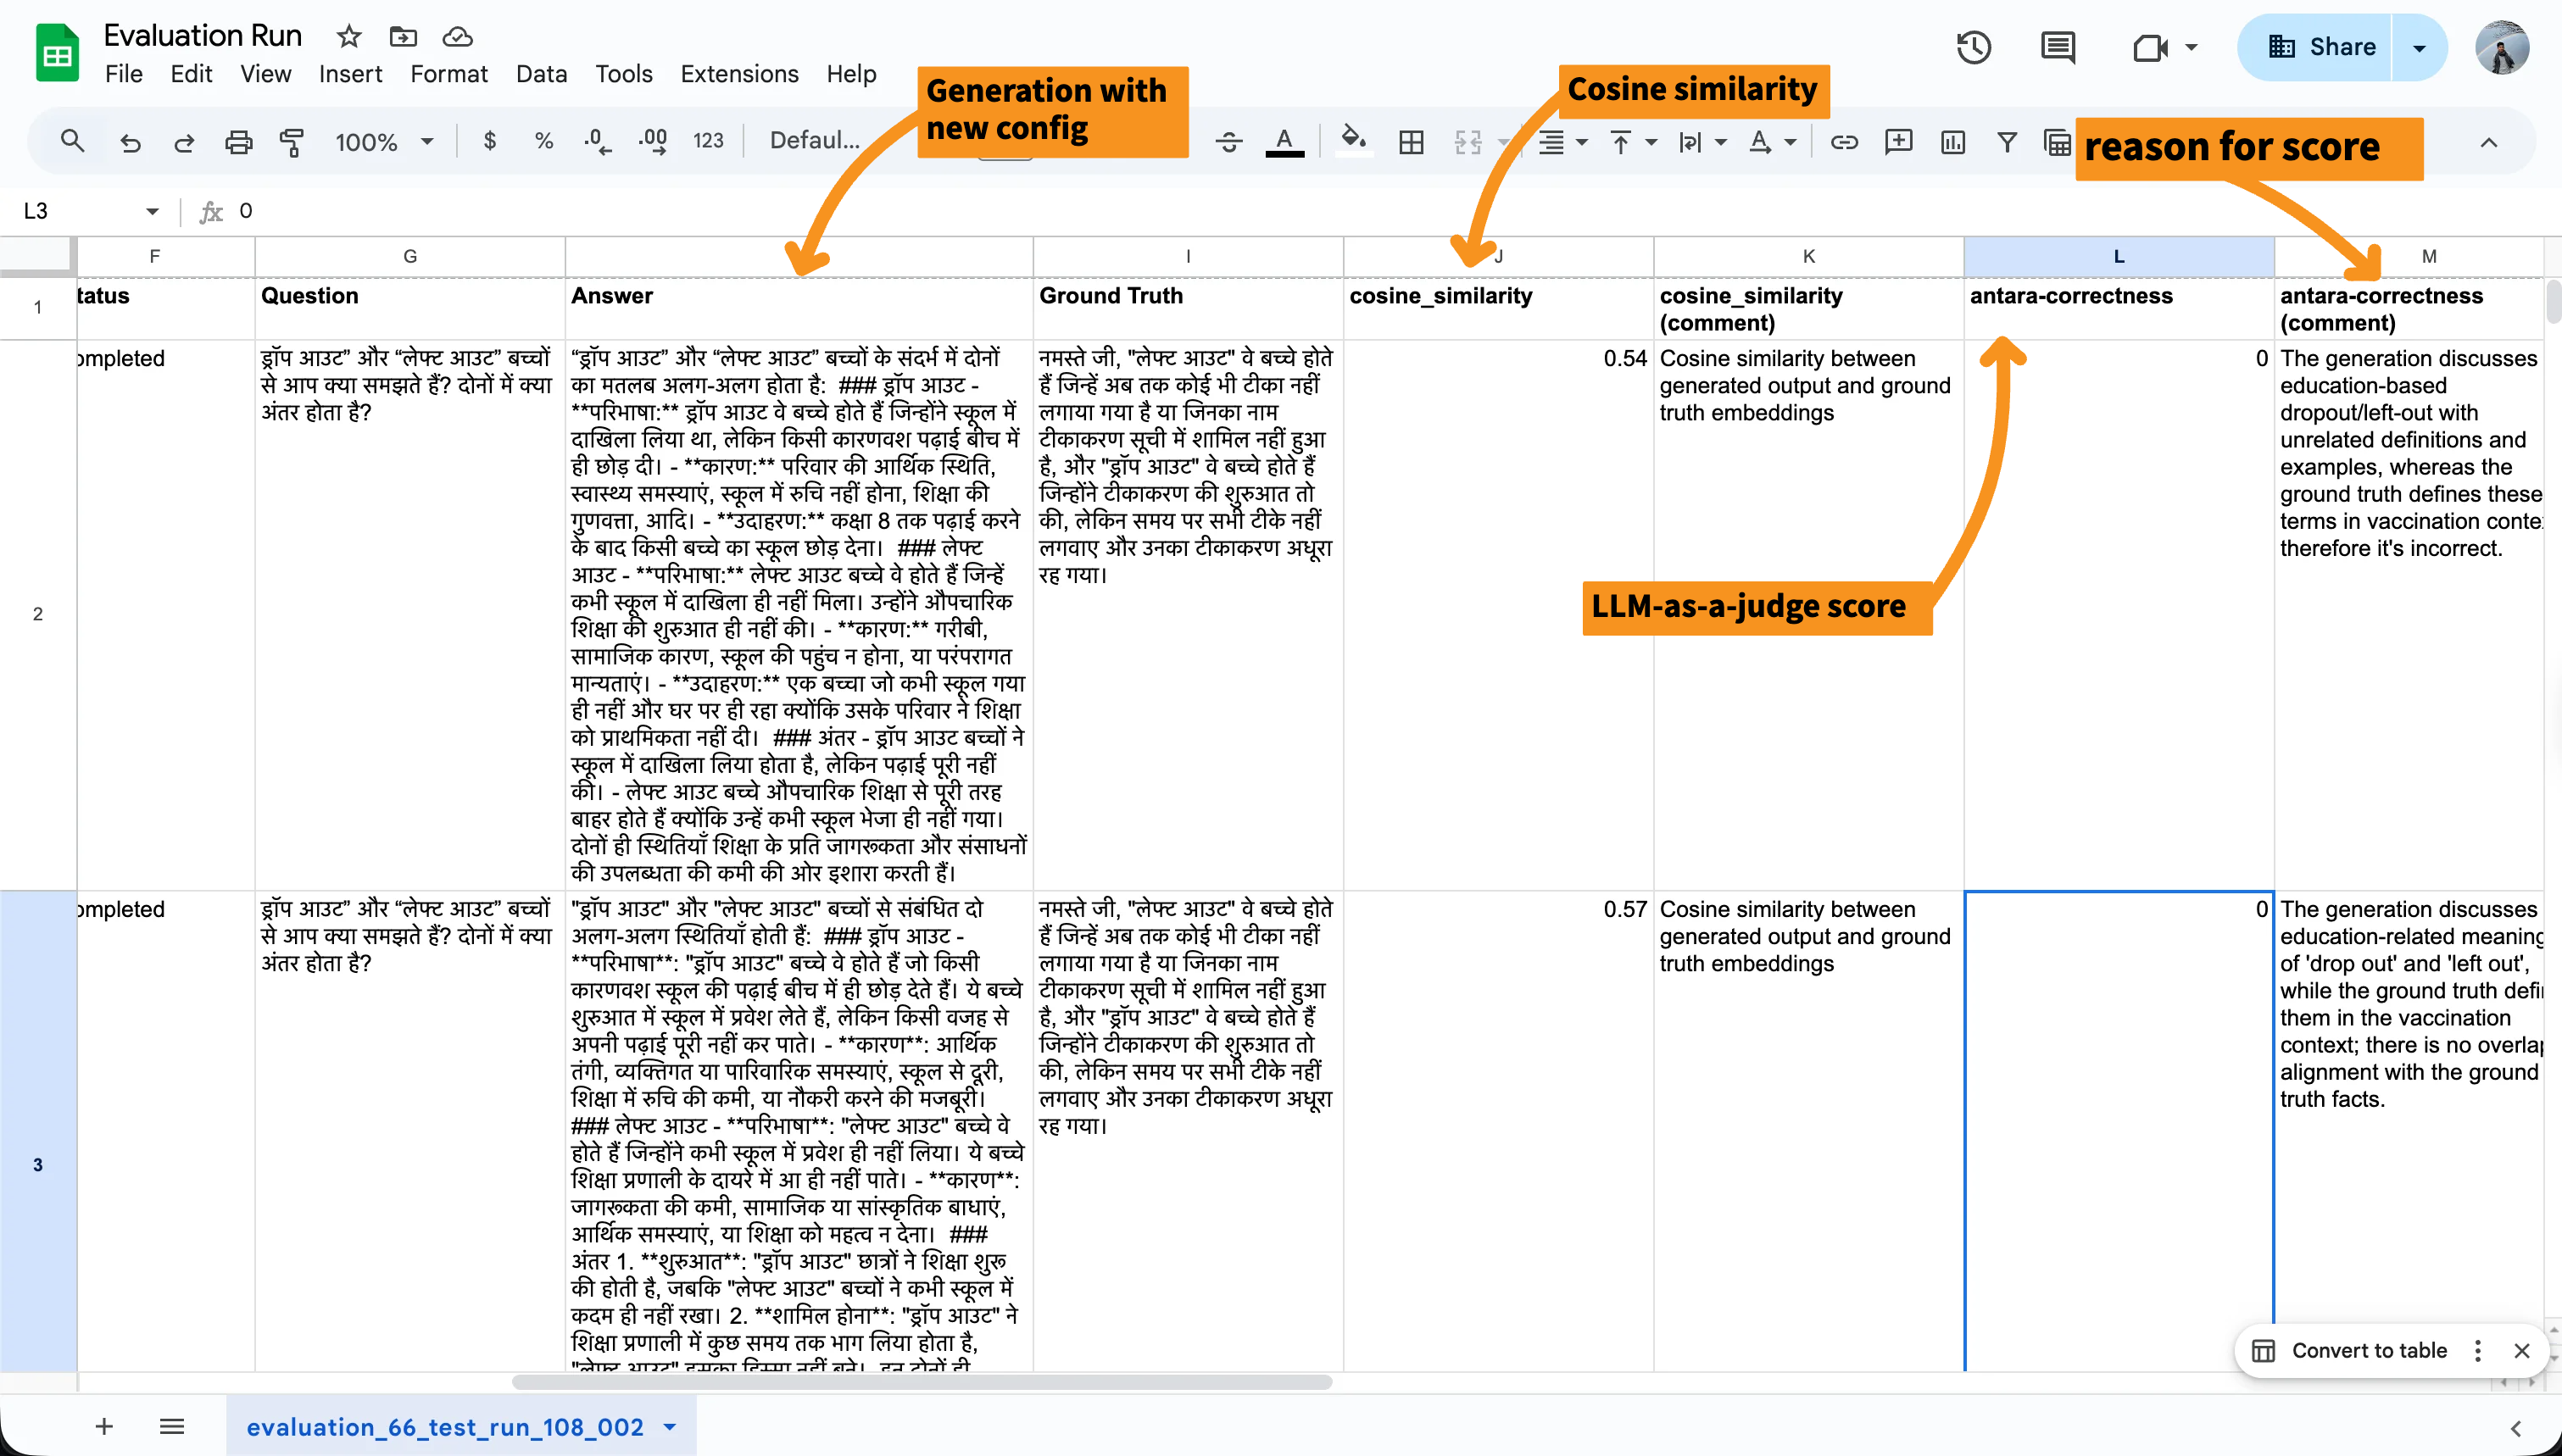Screen dimensions: 2562x1456
Task: Open the Extensions menu
Action: pyautogui.click(x=739, y=74)
